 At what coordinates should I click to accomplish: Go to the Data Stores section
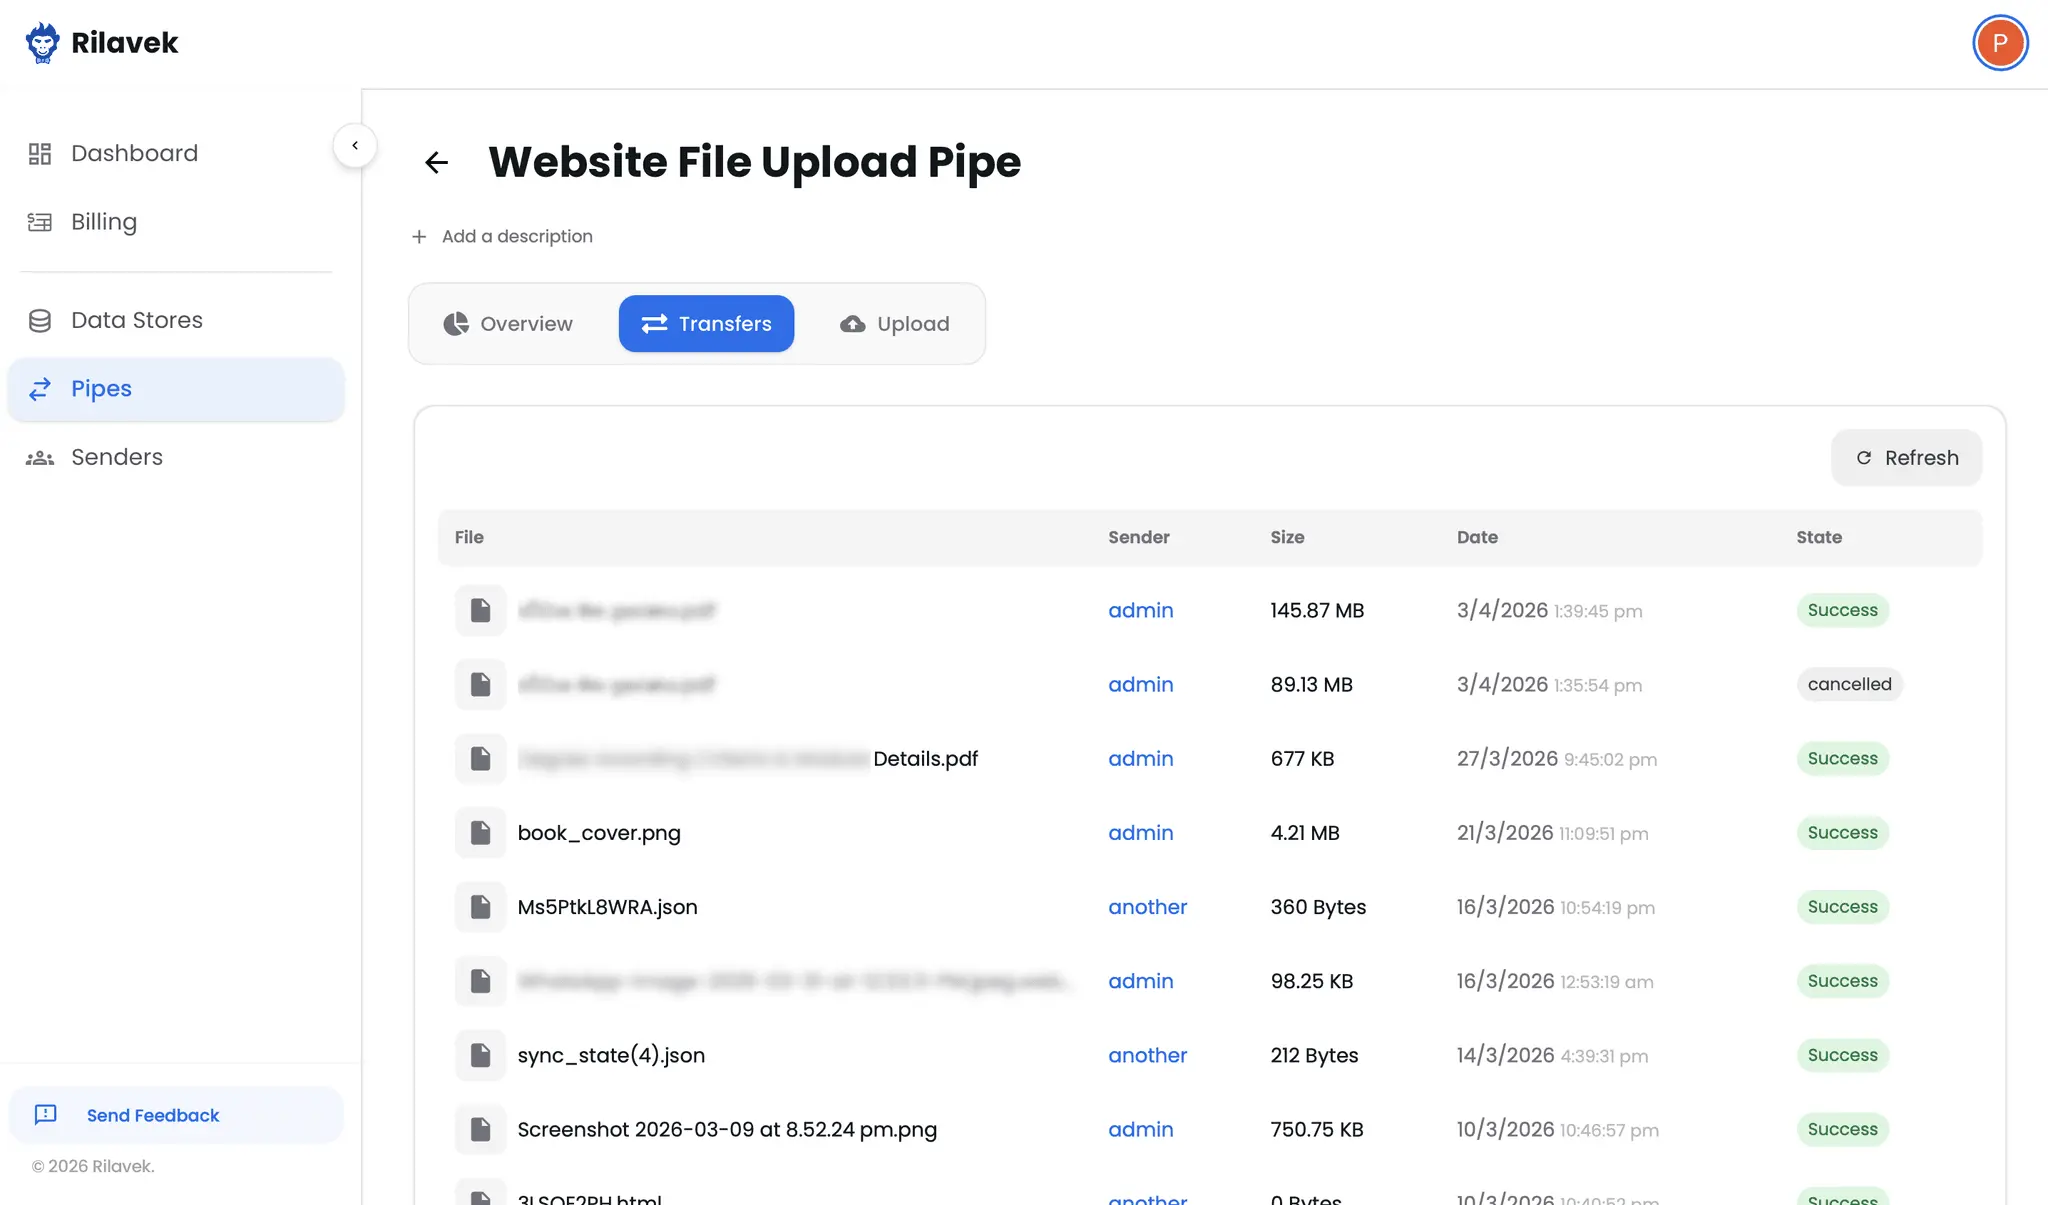click(x=175, y=320)
